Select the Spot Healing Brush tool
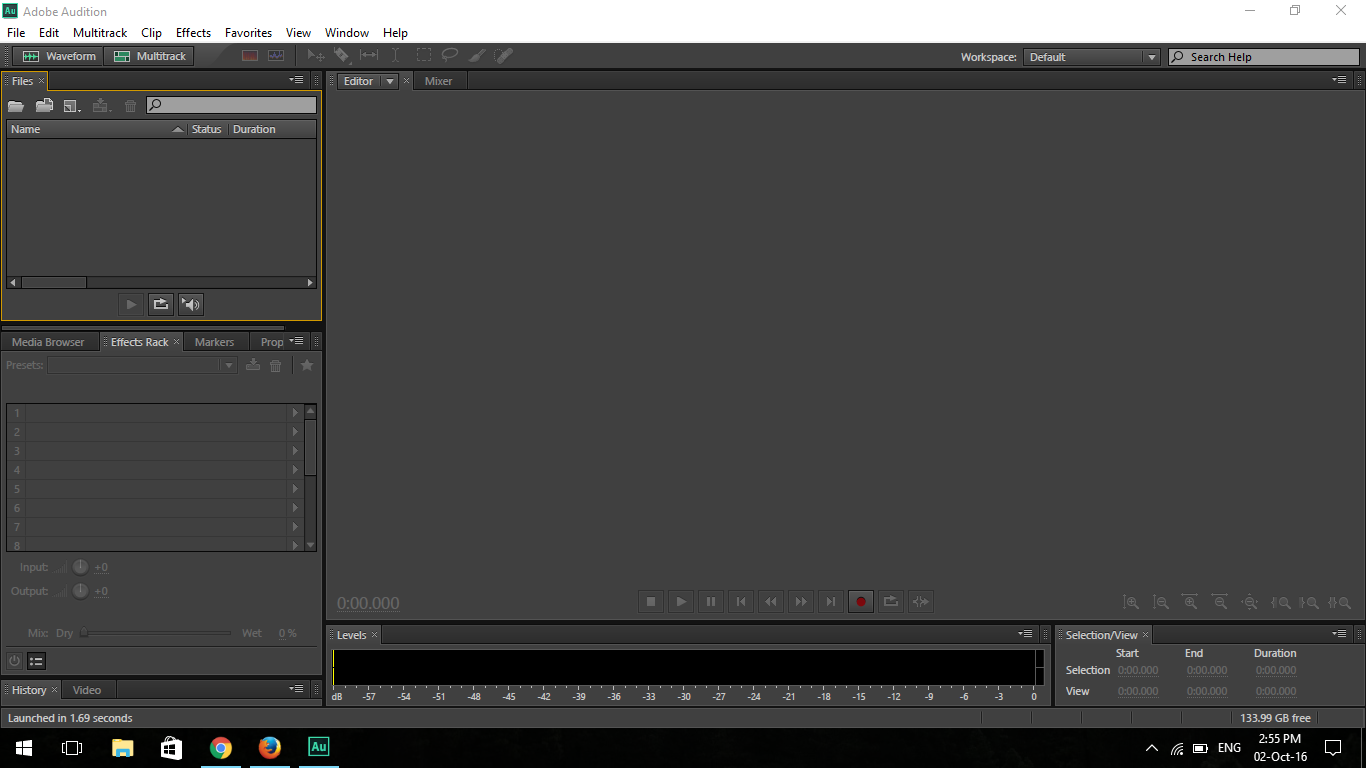The image size is (1366, 768). pyautogui.click(x=504, y=56)
